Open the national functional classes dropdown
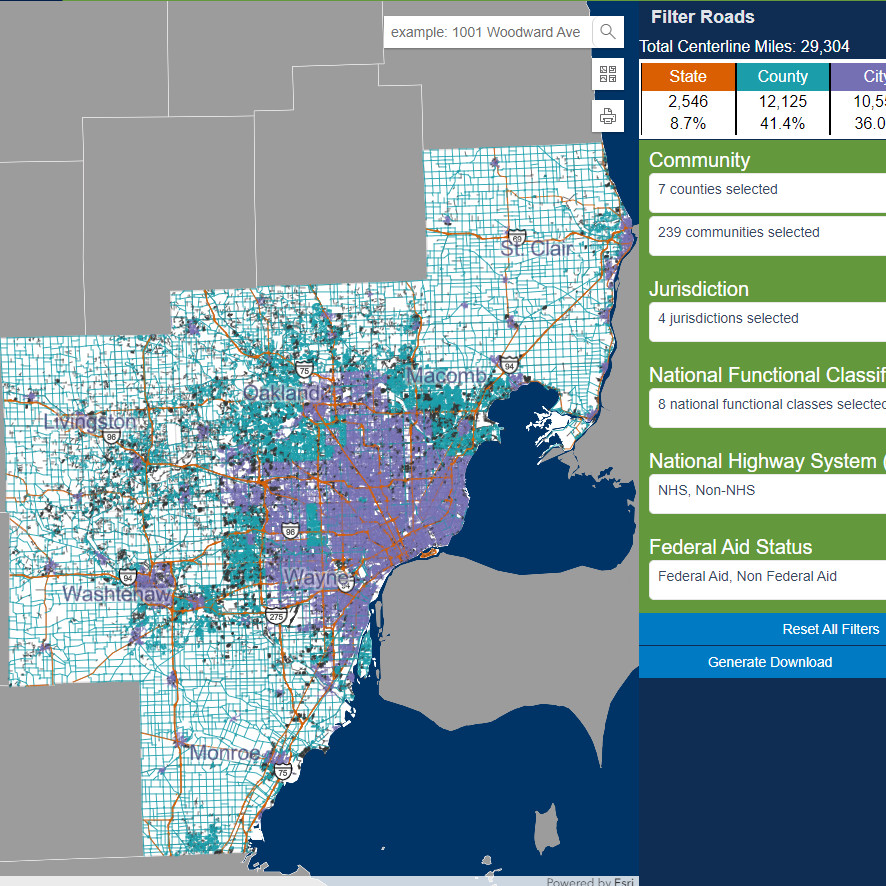Viewport: 886px width, 886px height. 766,405
